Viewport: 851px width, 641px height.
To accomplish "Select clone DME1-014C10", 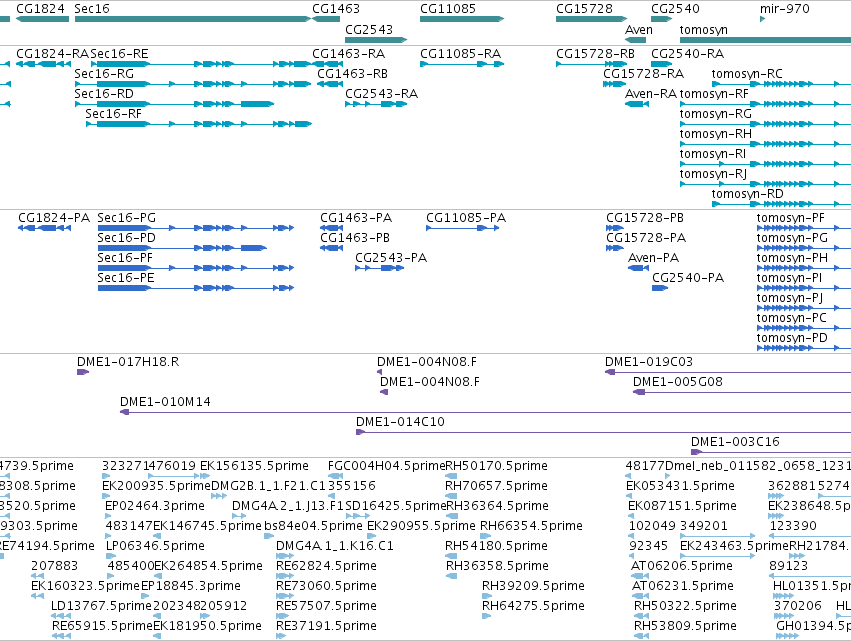I will tap(401, 422).
